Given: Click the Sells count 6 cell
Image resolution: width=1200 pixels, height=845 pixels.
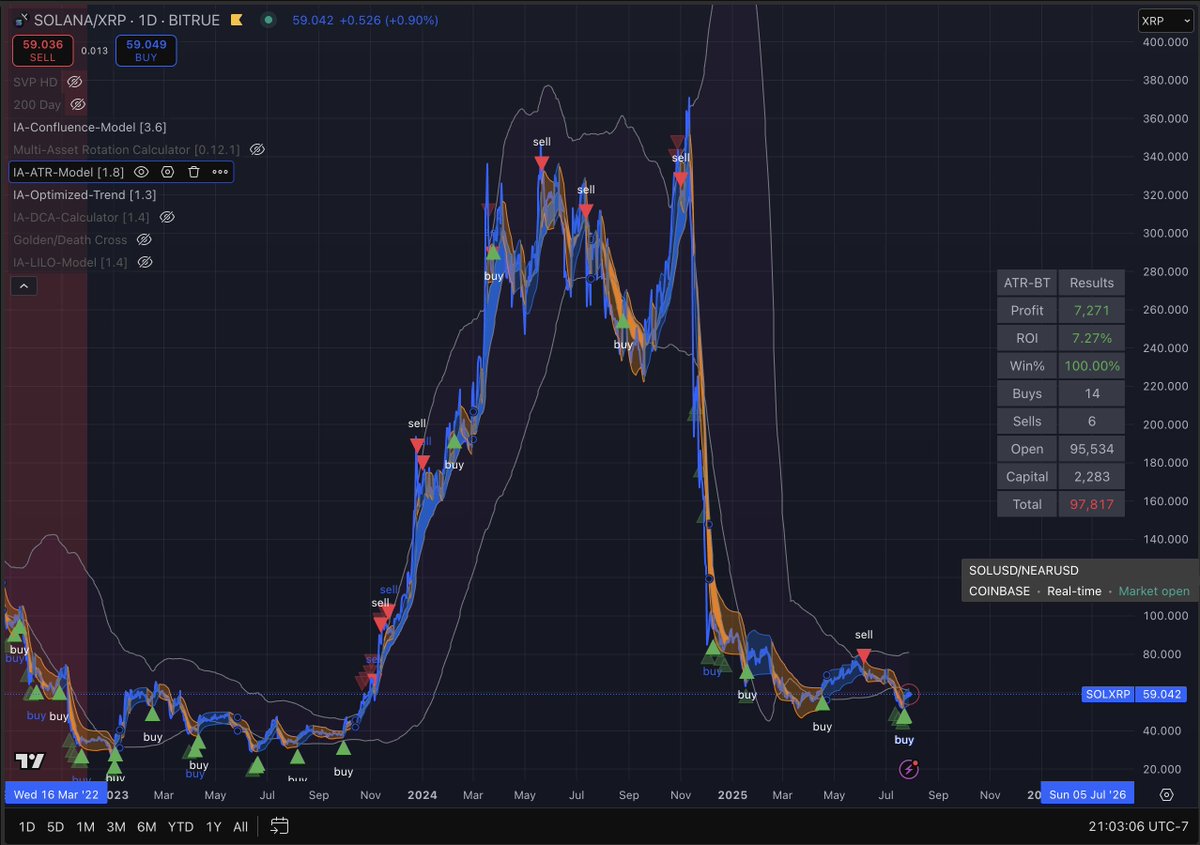Looking at the screenshot, I should (1091, 421).
